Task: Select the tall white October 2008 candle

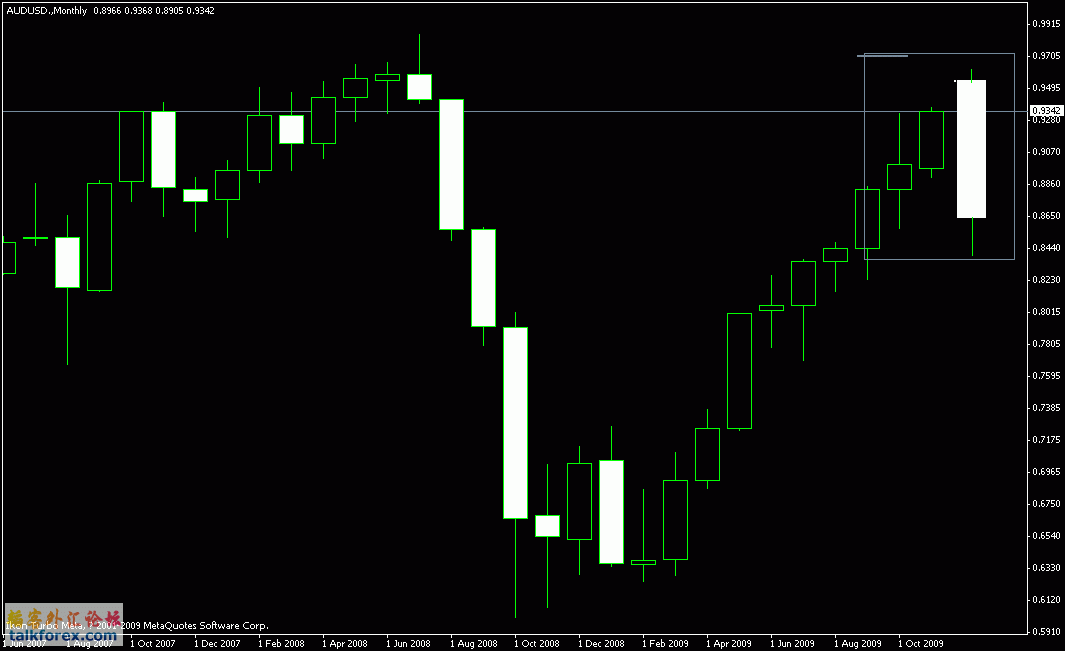Action: point(516,423)
